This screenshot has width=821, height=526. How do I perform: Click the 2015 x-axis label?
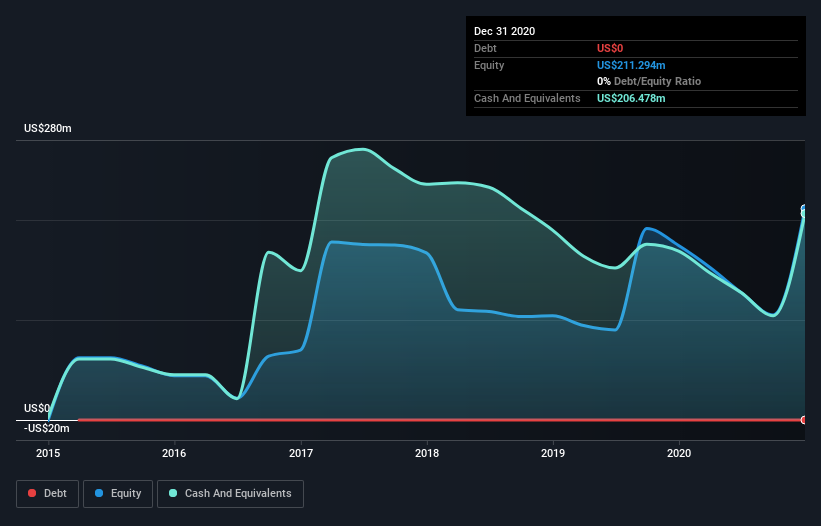click(x=48, y=453)
